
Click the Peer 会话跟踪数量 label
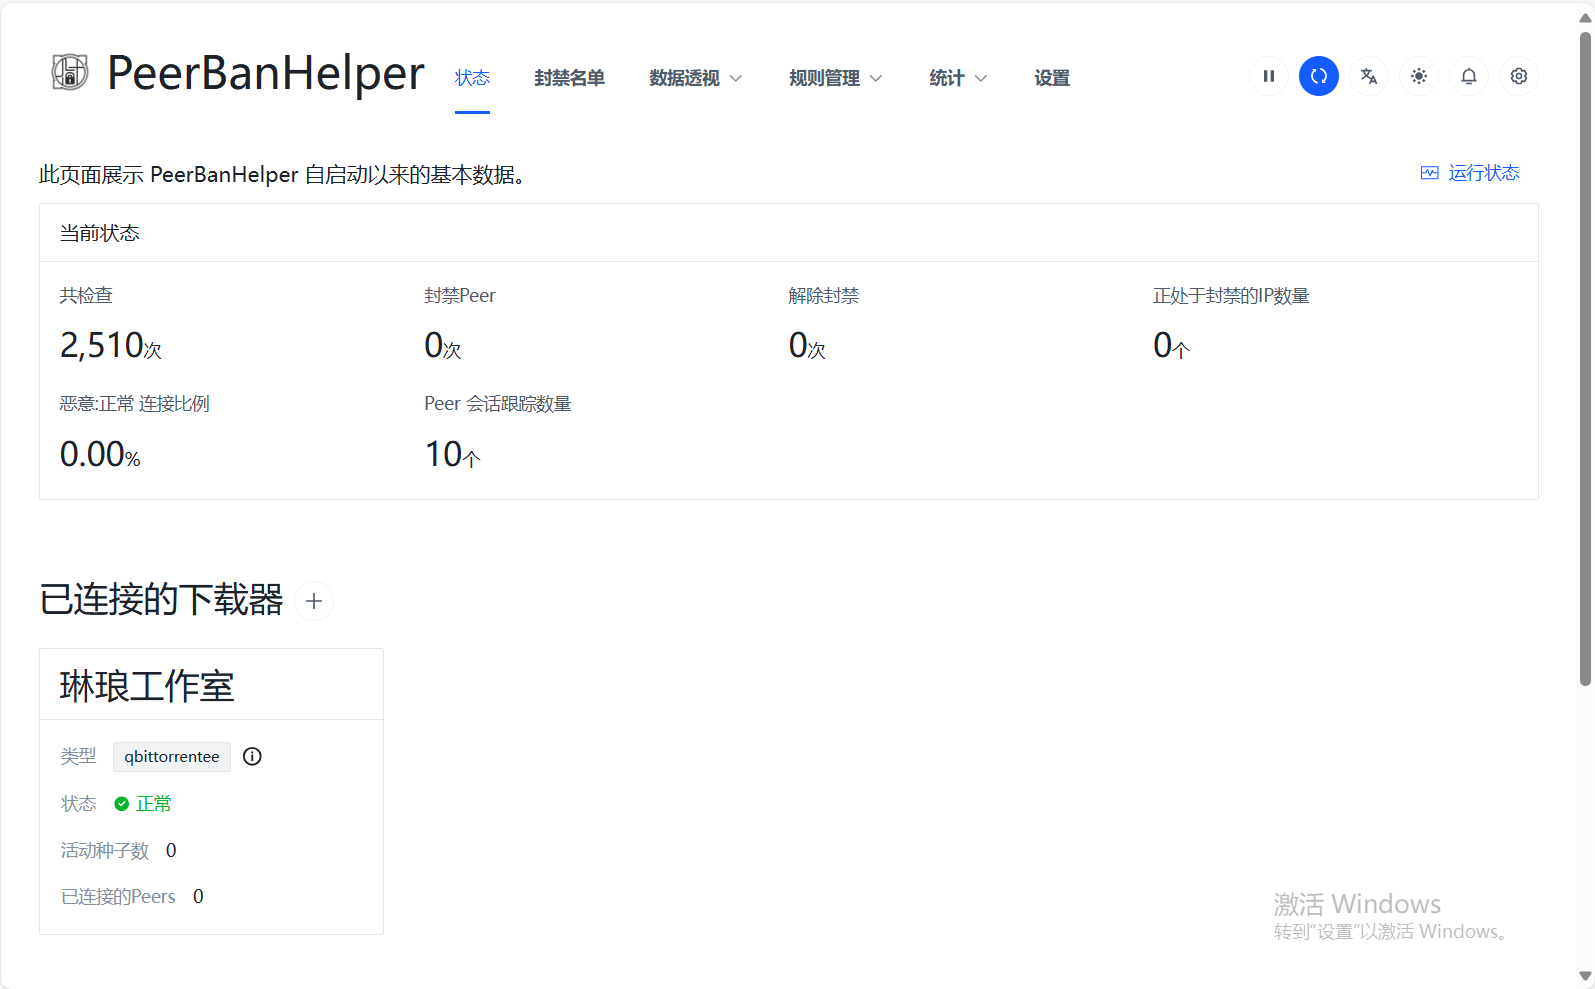click(x=498, y=404)
